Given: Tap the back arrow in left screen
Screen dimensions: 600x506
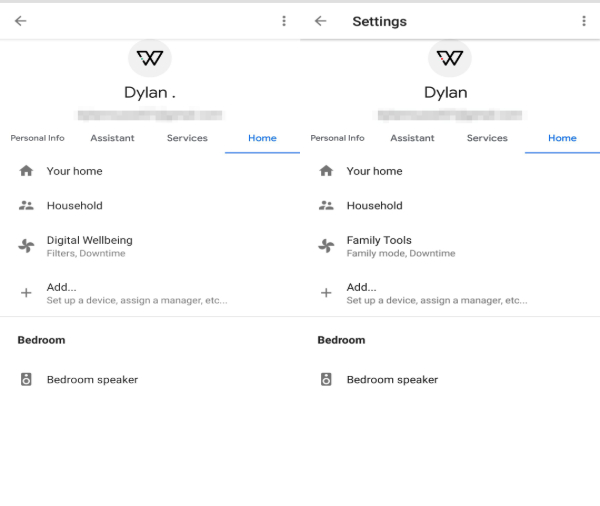Looking at the screenshot, I should [x=20, y=21].
